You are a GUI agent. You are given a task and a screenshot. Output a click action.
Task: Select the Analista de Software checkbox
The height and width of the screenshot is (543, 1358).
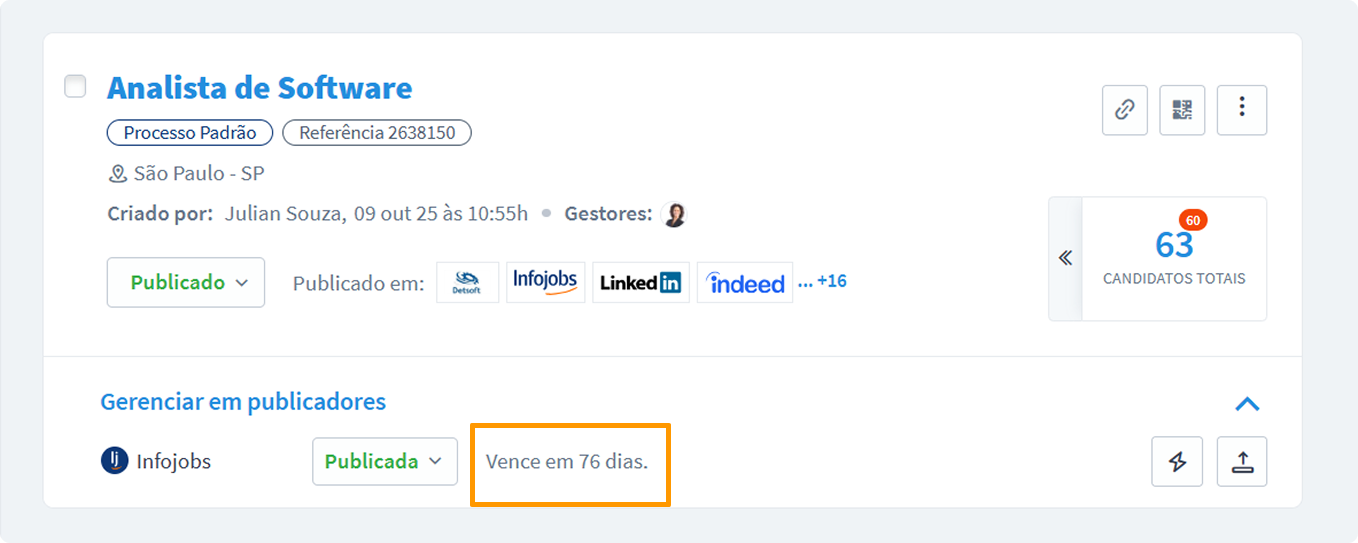click(75, 86)
